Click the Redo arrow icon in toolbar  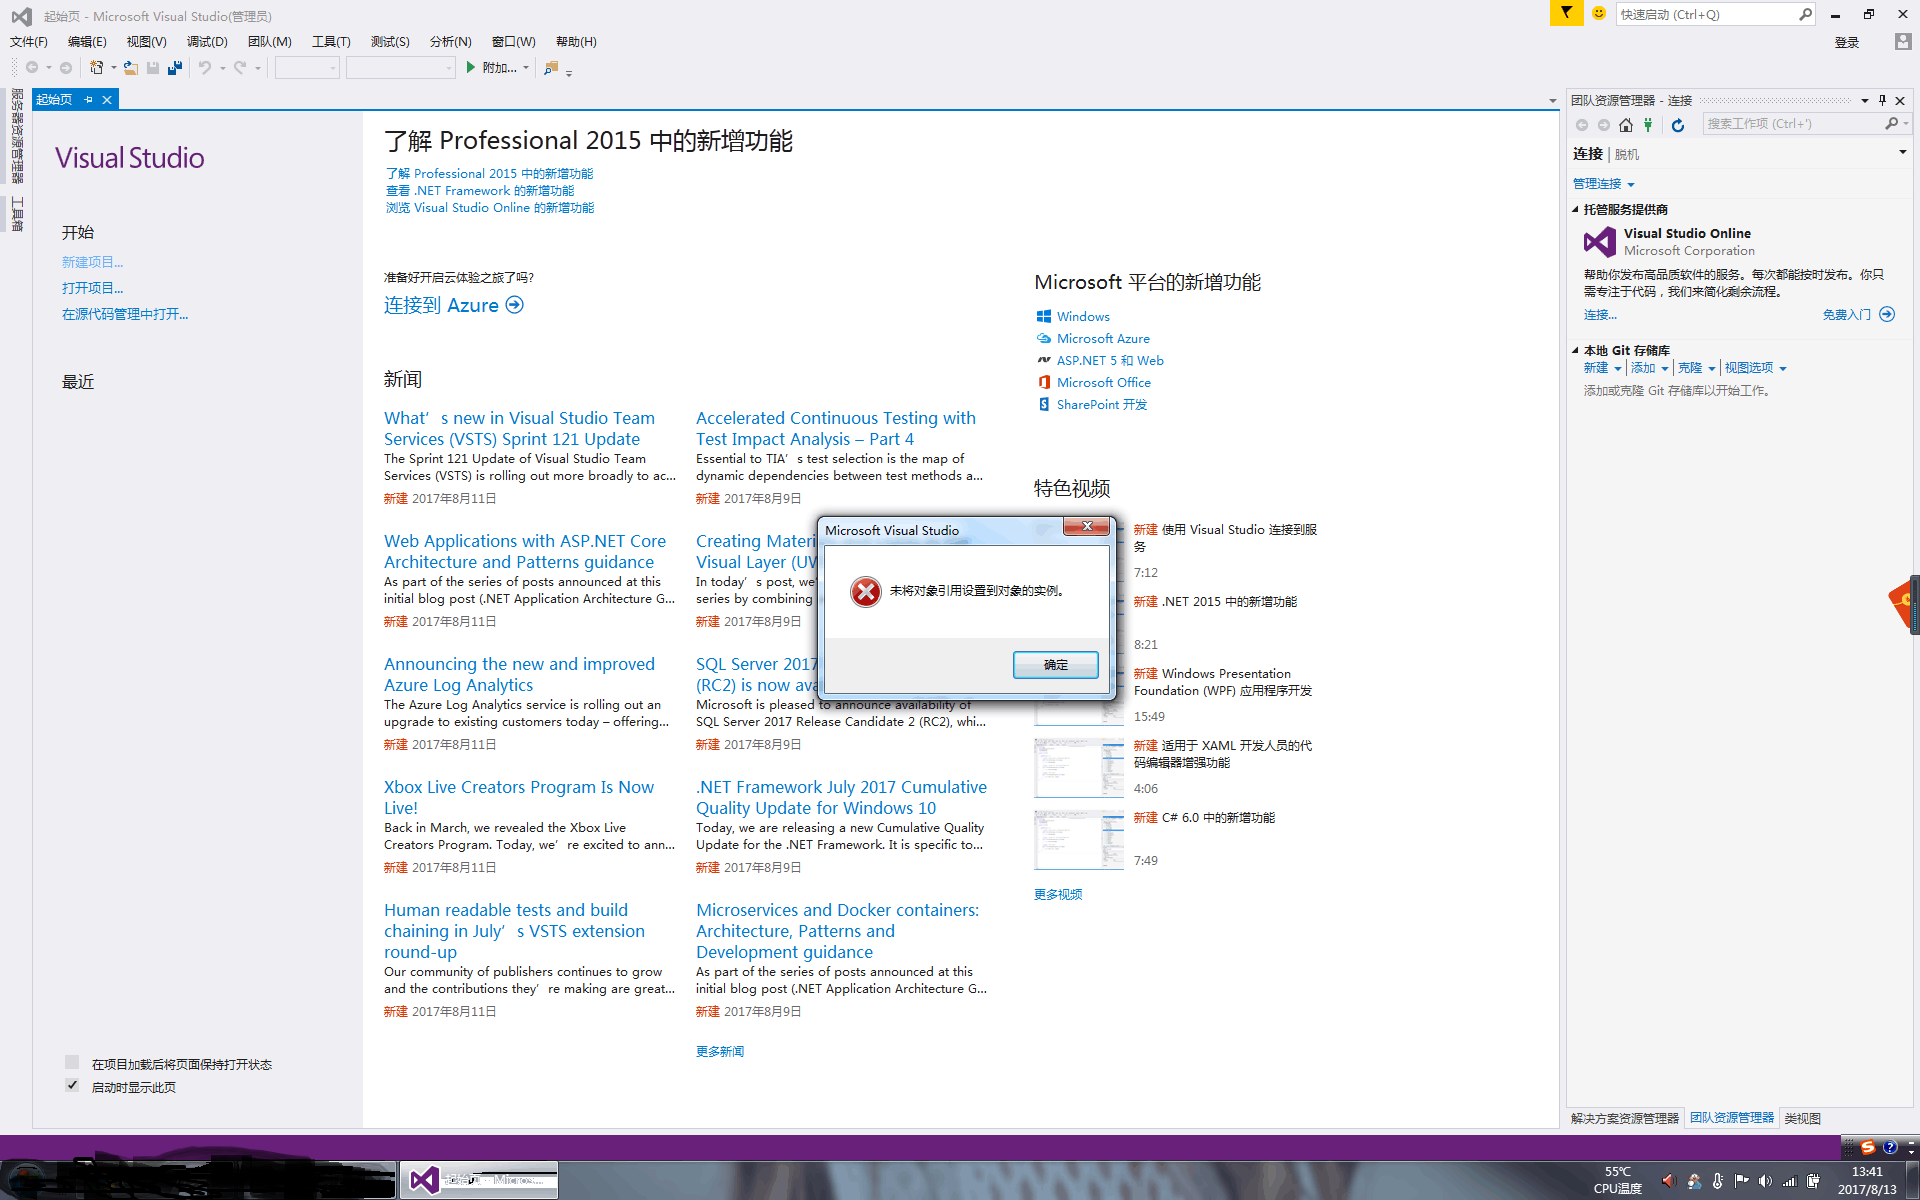point(240,68)
